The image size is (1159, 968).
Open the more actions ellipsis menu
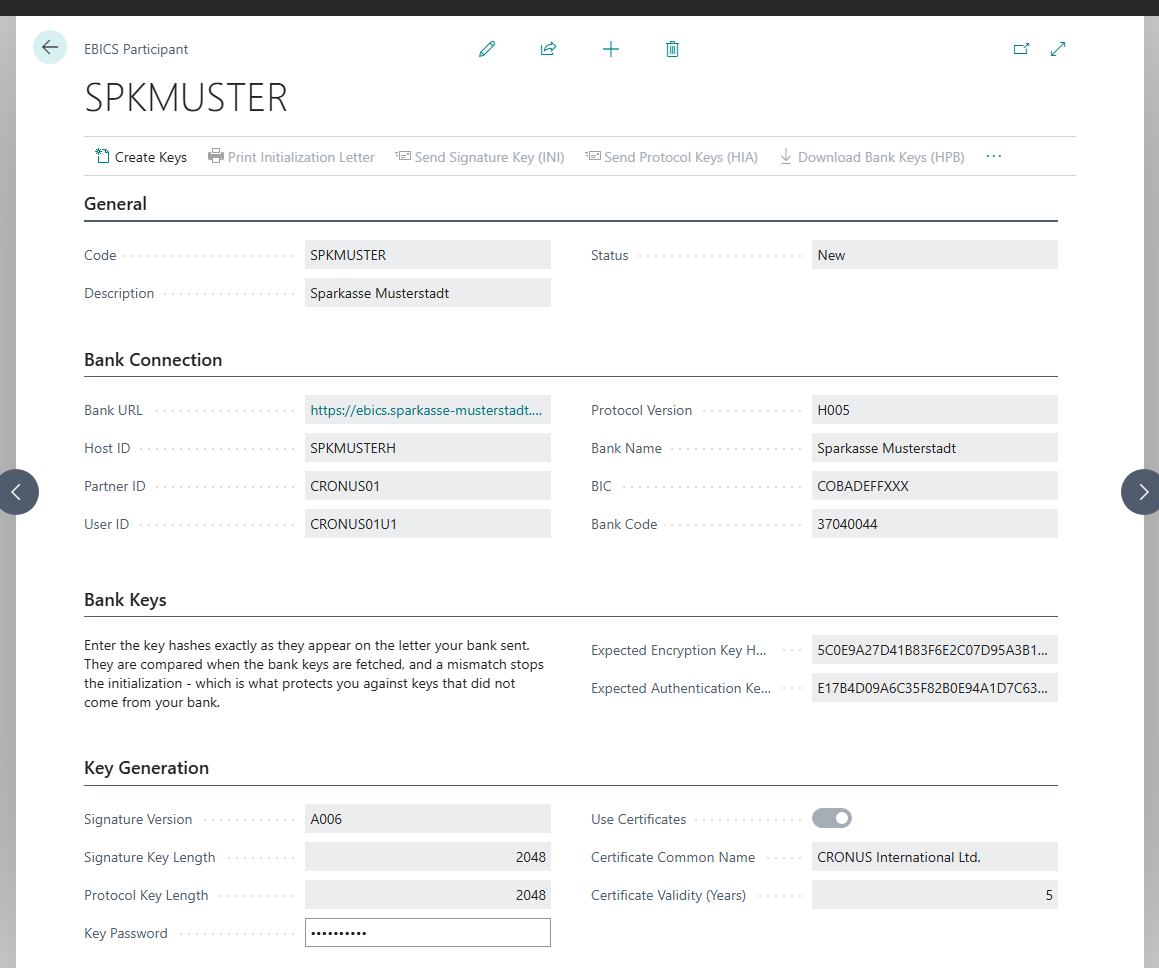click(x=993, y=157)
